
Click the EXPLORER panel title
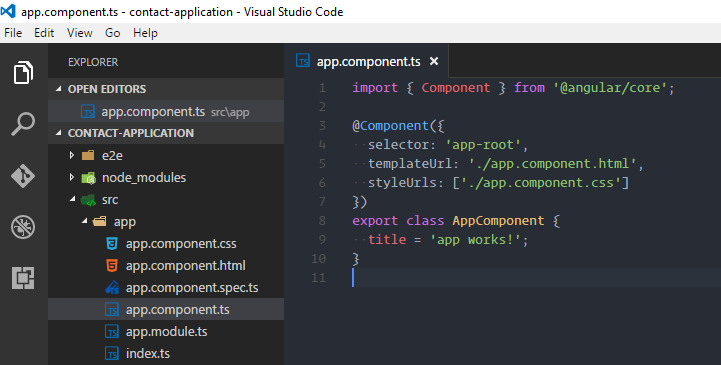tap(93, 62)
